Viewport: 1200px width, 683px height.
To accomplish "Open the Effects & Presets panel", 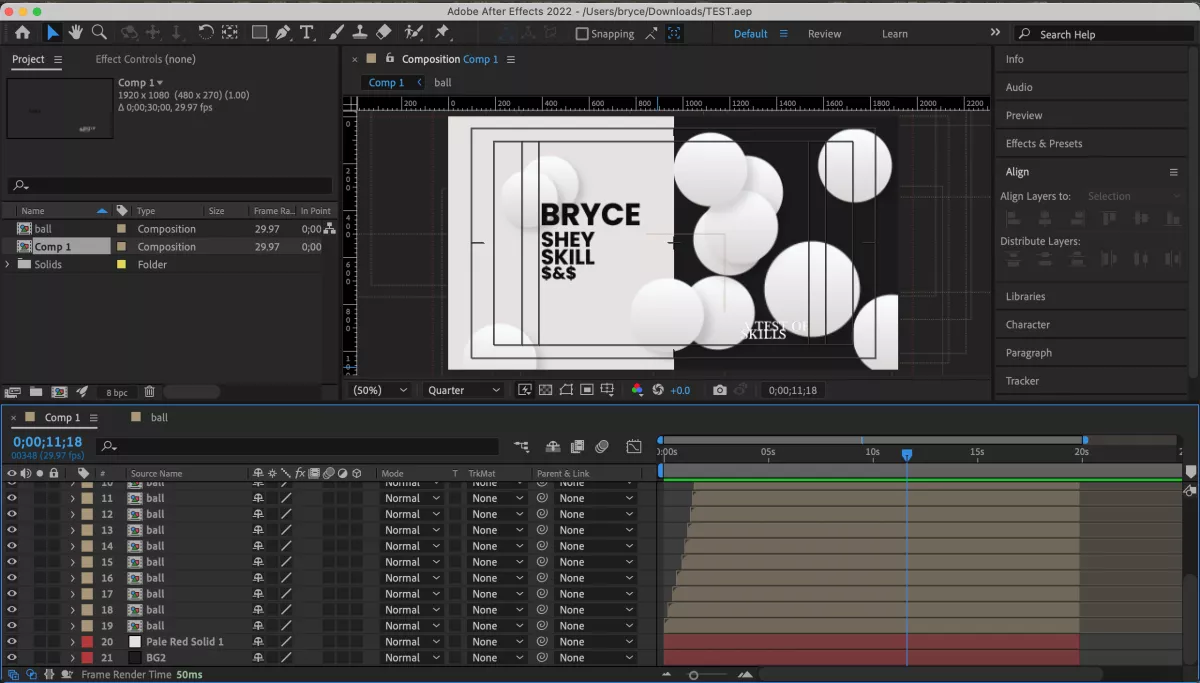I will coord(1042,143).
